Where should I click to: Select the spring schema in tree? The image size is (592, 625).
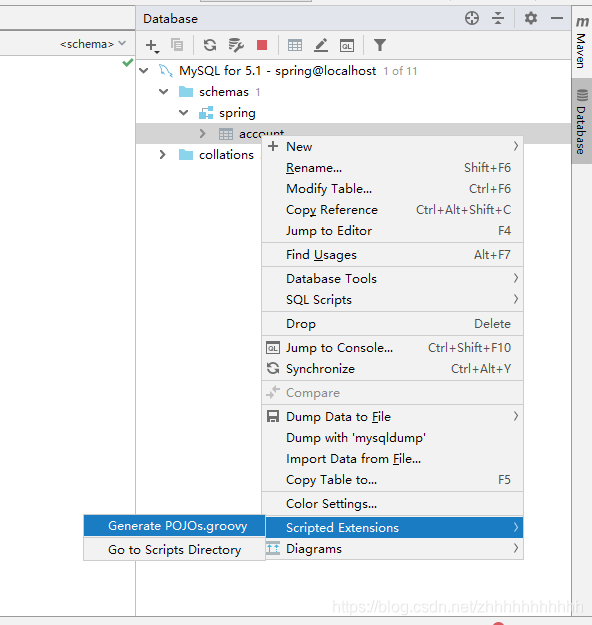click(x=237, y=113)
